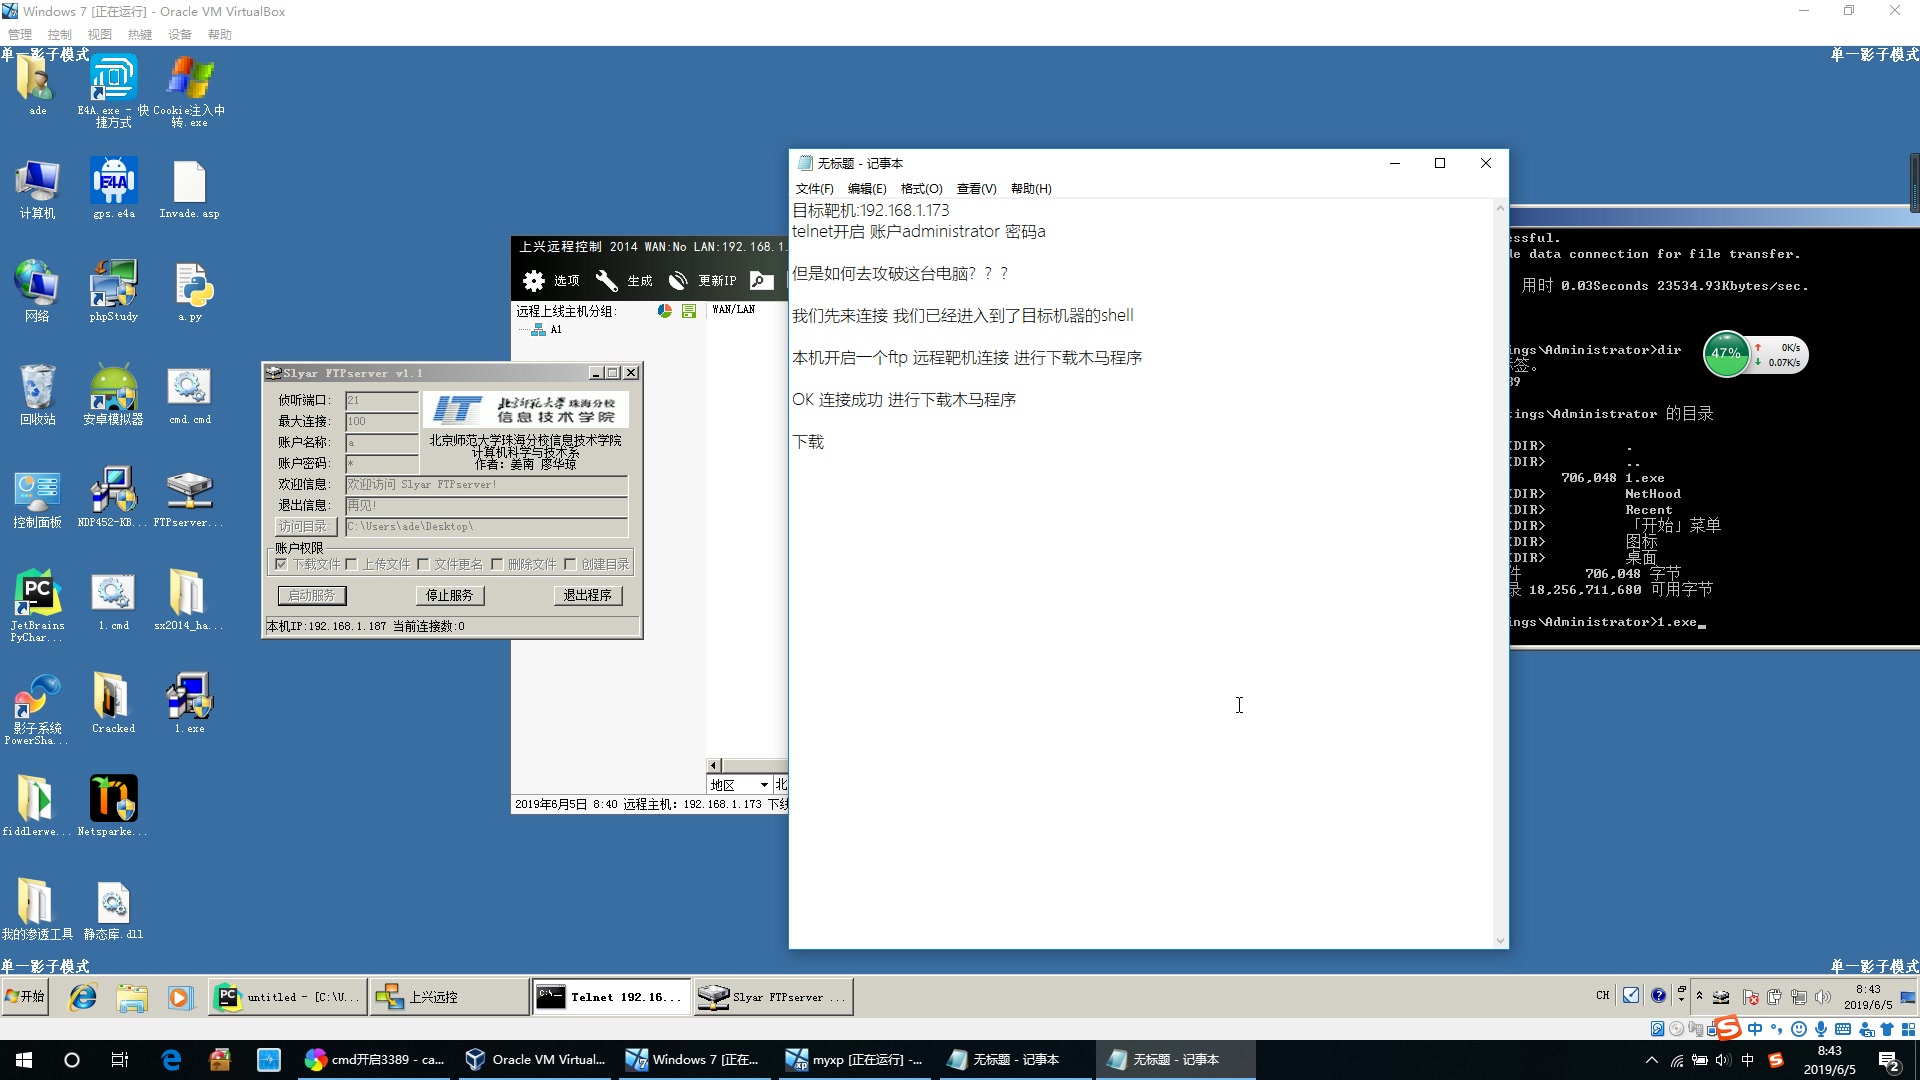1920x1080 pixels.
Task: Open the 格式(O) menu in Notepad
Action: [921, 189]
